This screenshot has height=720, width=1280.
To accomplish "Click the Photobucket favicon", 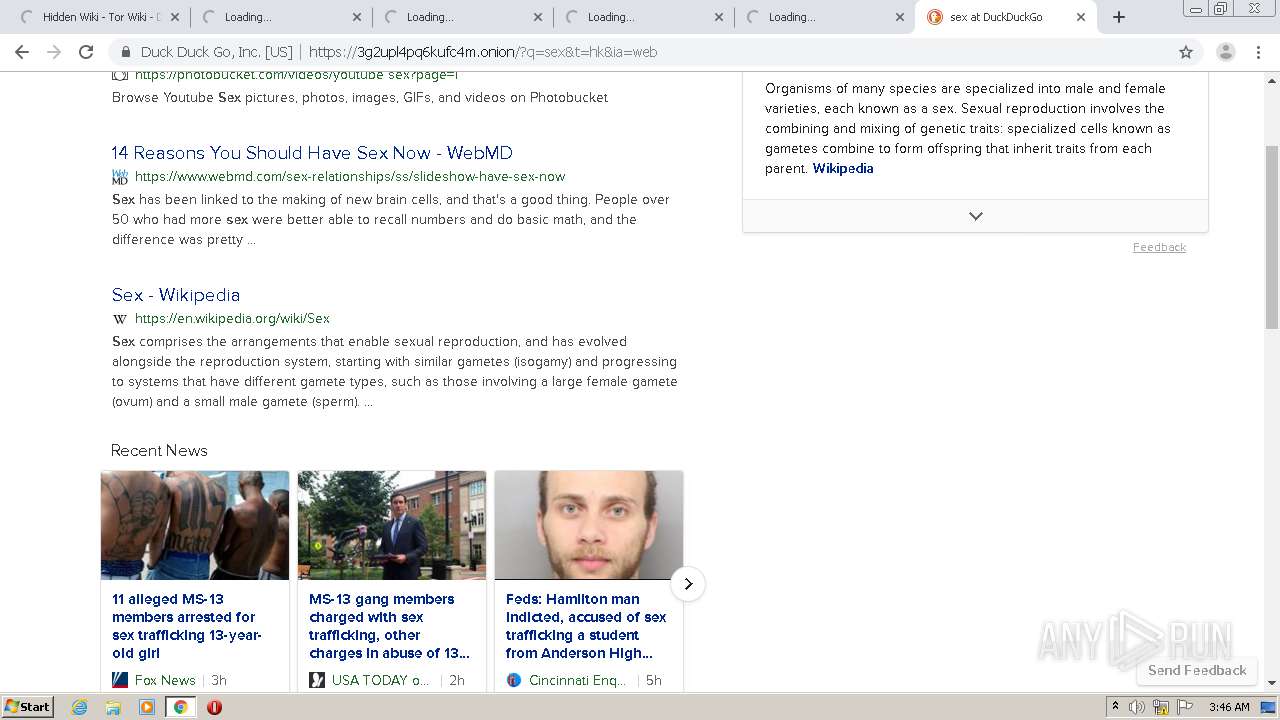I will [x=120, y=75].
